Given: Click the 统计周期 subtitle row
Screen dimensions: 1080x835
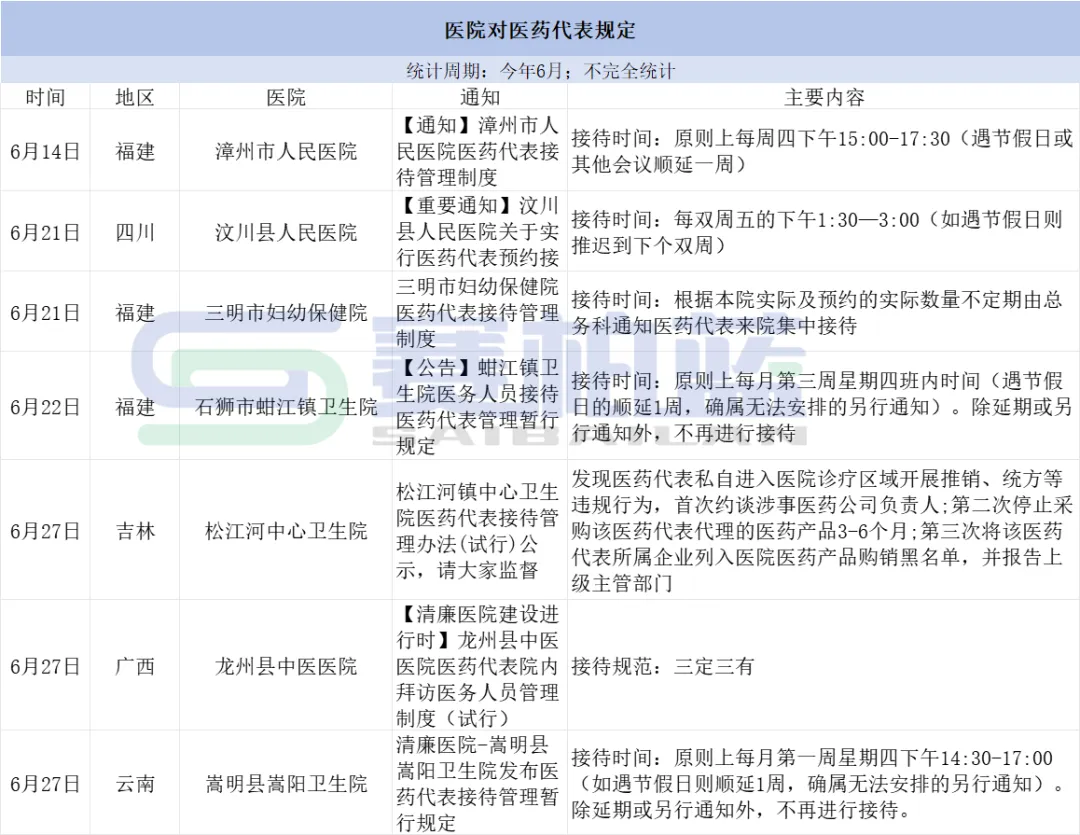Looking at the screenshot, I should (x=540, y=71).
